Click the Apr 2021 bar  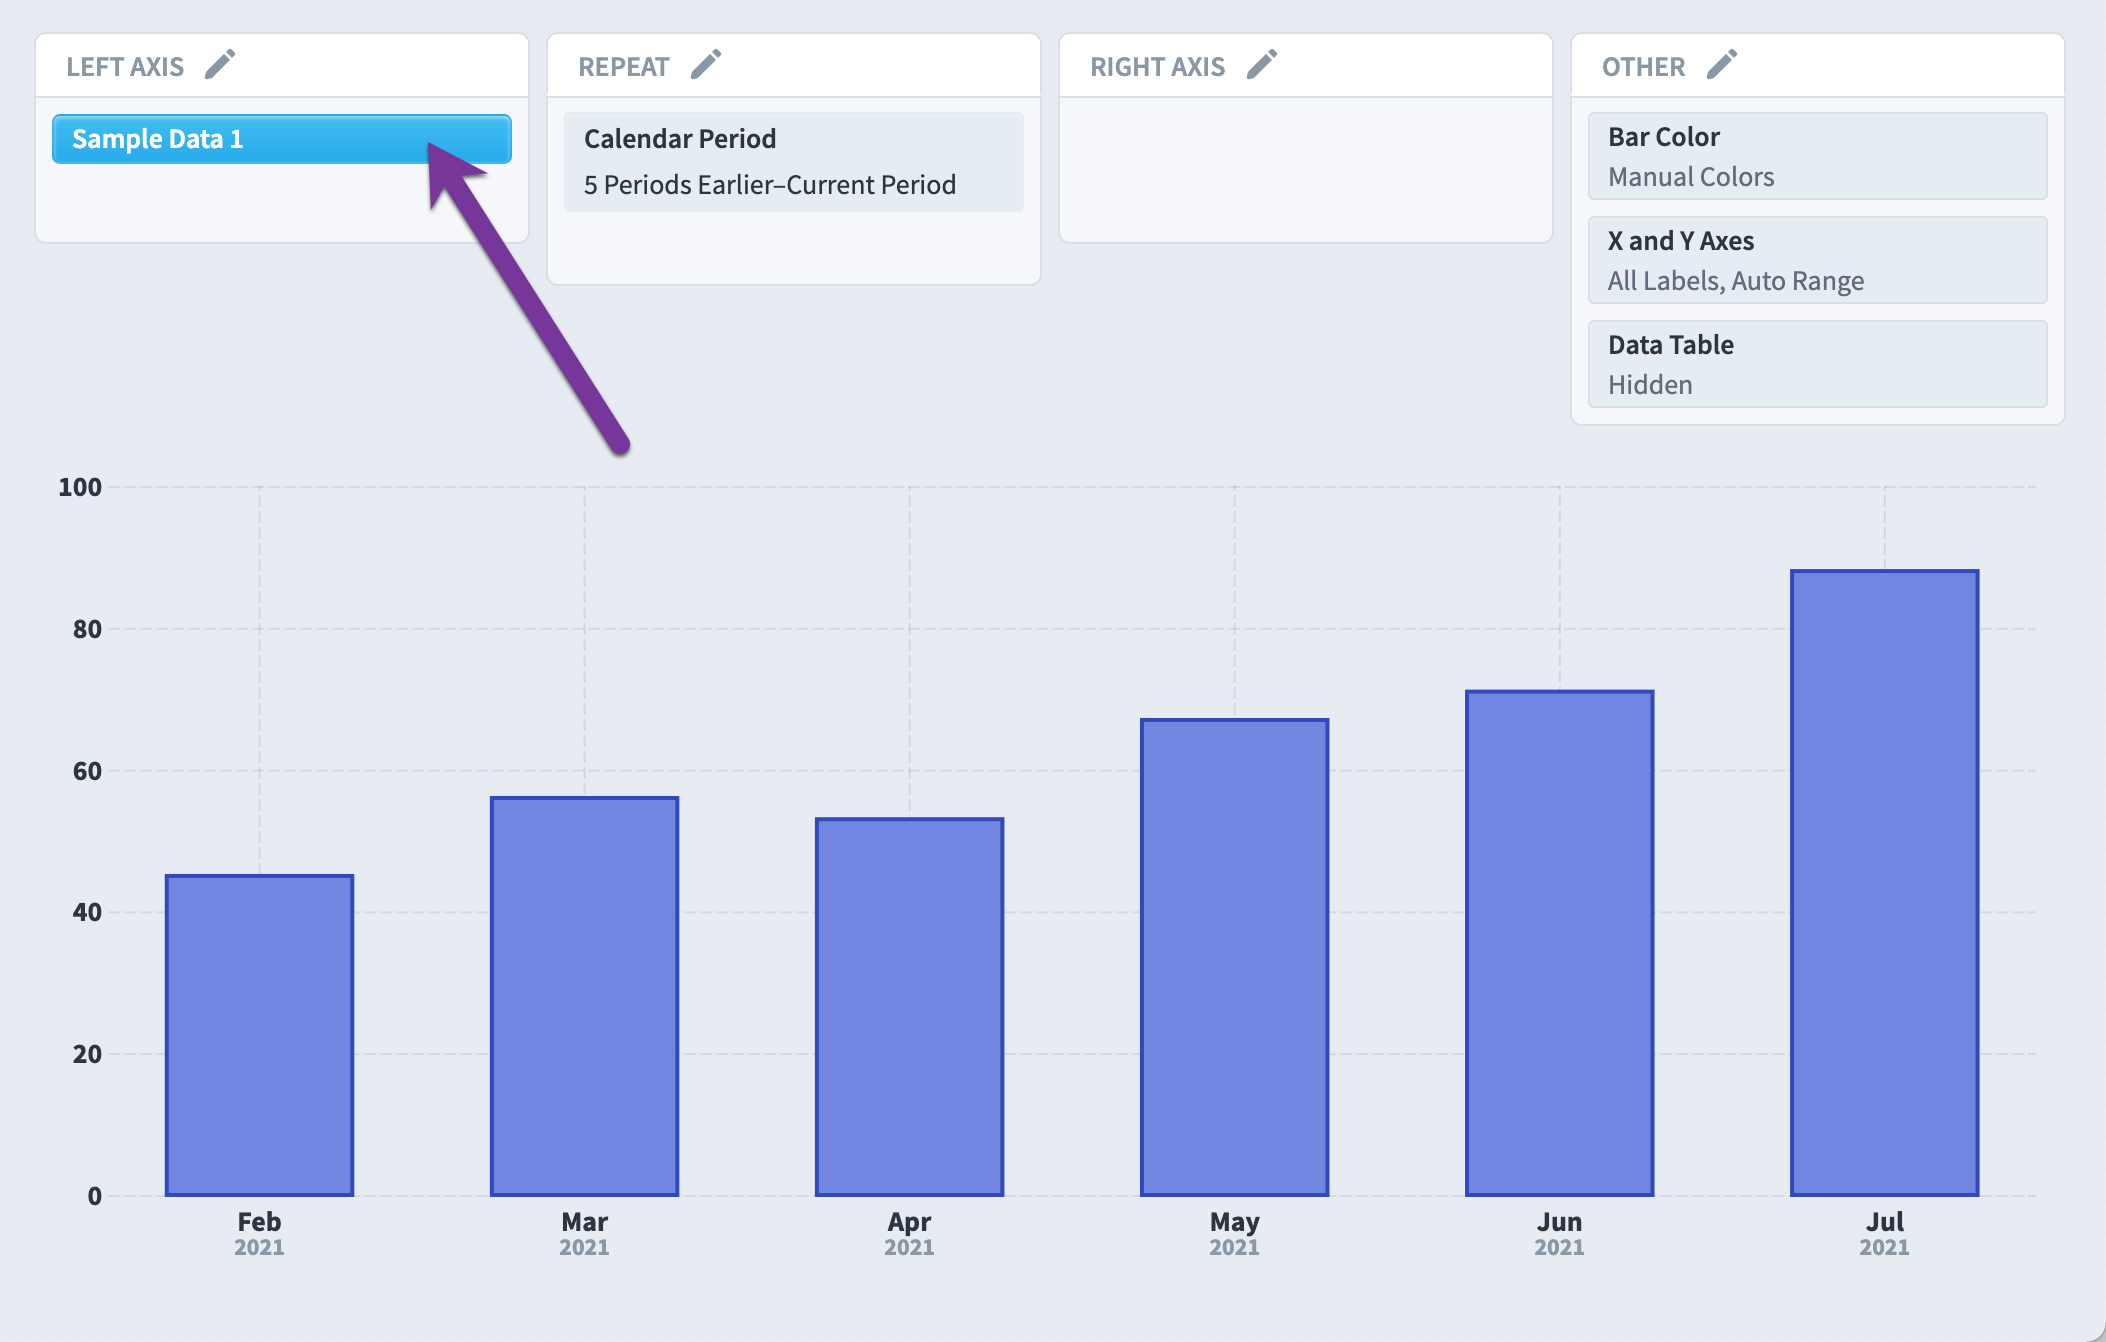pyautogui.click(x=910, y=1007)
